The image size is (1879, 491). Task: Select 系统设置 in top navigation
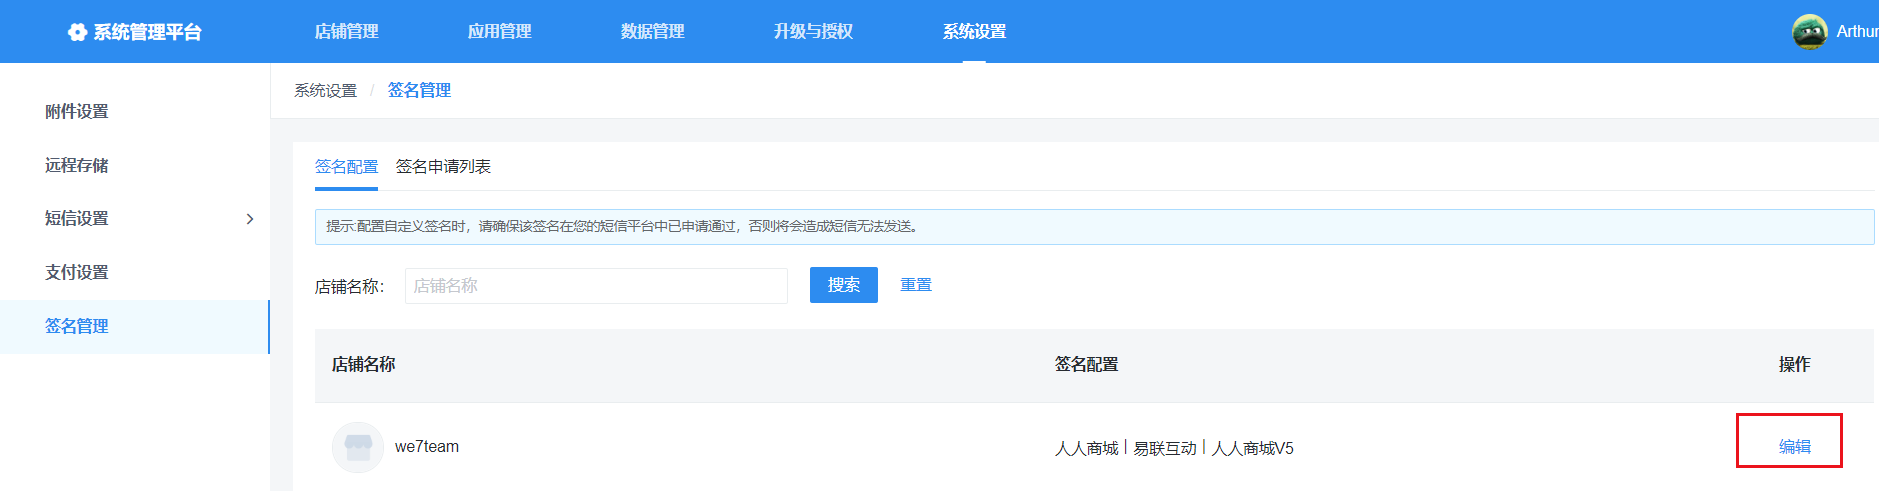point(974,31)
